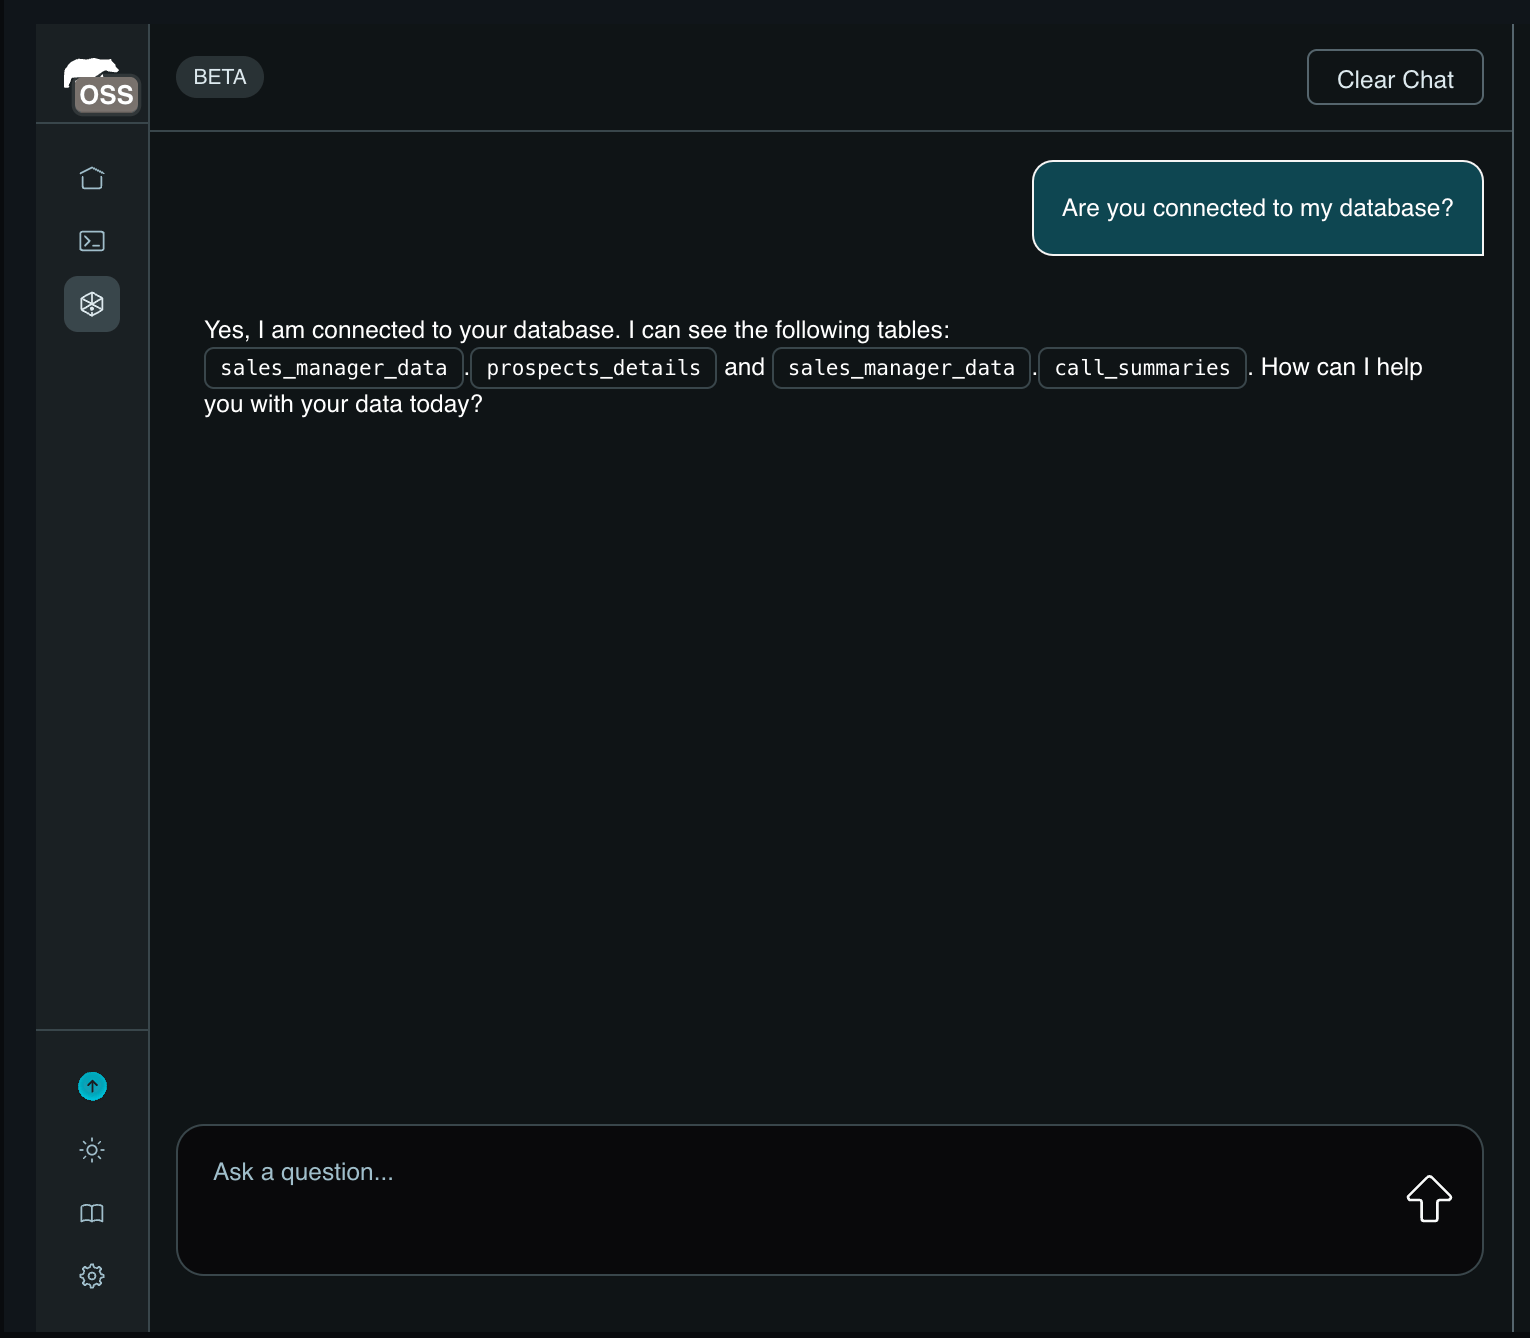
Task: Click the teal upload arrow button
Action: [91, 1086]
